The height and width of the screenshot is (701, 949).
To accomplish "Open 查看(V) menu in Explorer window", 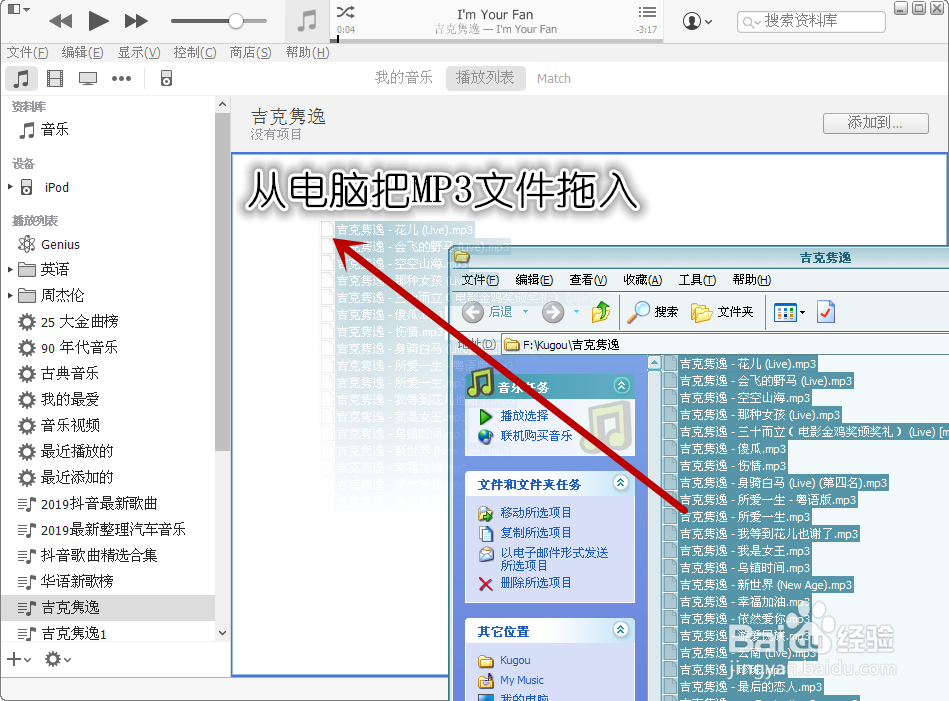I will click(x=588, y=280).
